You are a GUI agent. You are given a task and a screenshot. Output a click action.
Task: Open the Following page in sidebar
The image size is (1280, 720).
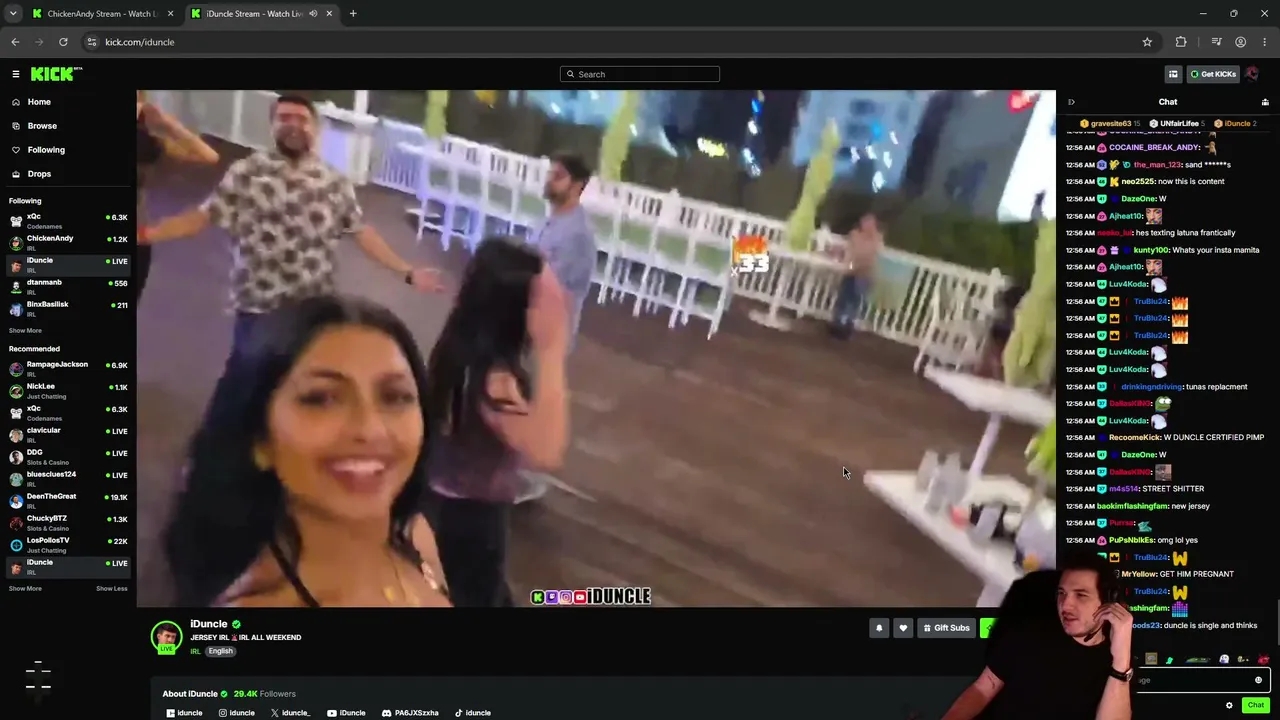(66, 150)
